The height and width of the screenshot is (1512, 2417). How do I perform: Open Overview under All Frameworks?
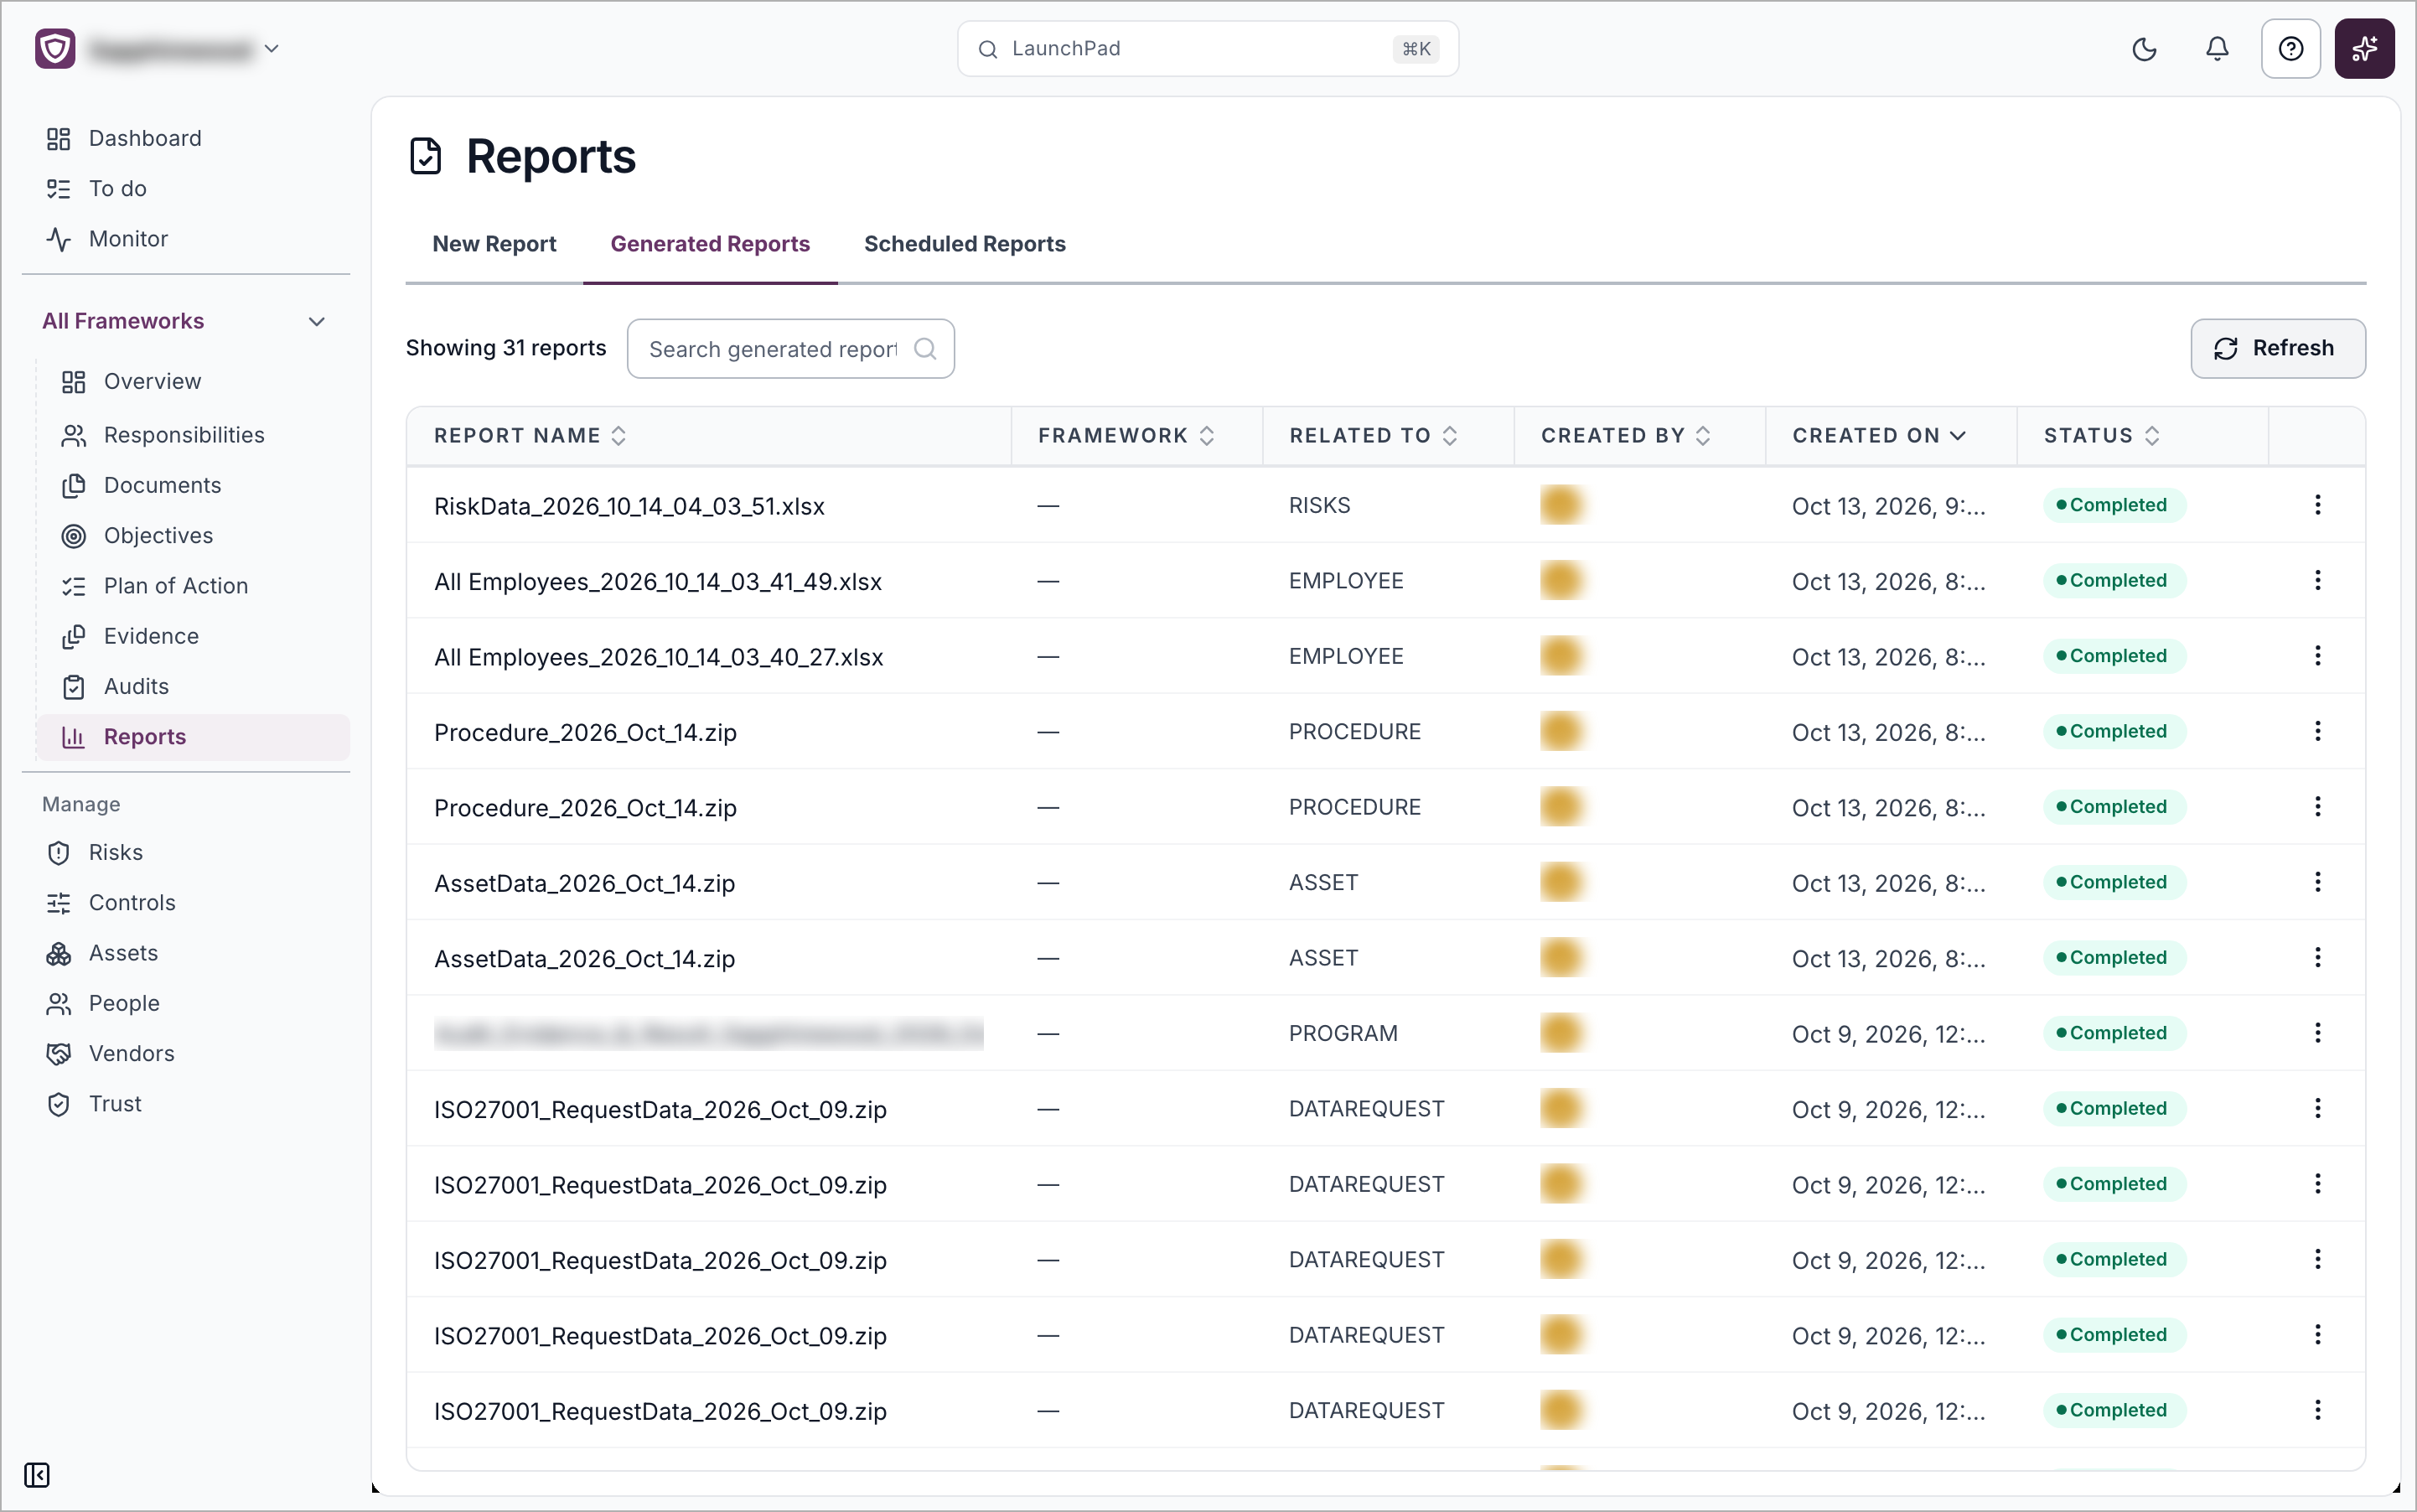tap(152, 381)
